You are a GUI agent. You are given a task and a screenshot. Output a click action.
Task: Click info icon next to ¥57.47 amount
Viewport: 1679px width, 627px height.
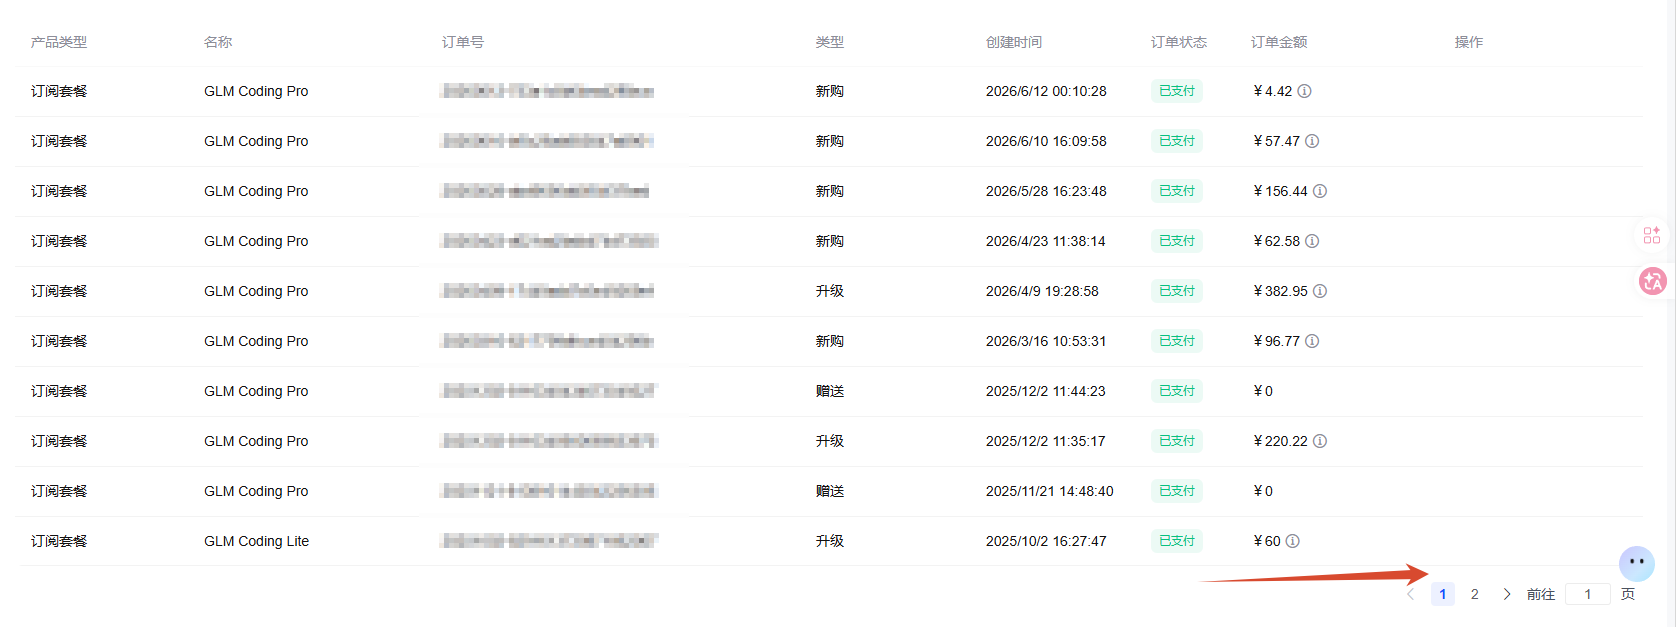1312,141
